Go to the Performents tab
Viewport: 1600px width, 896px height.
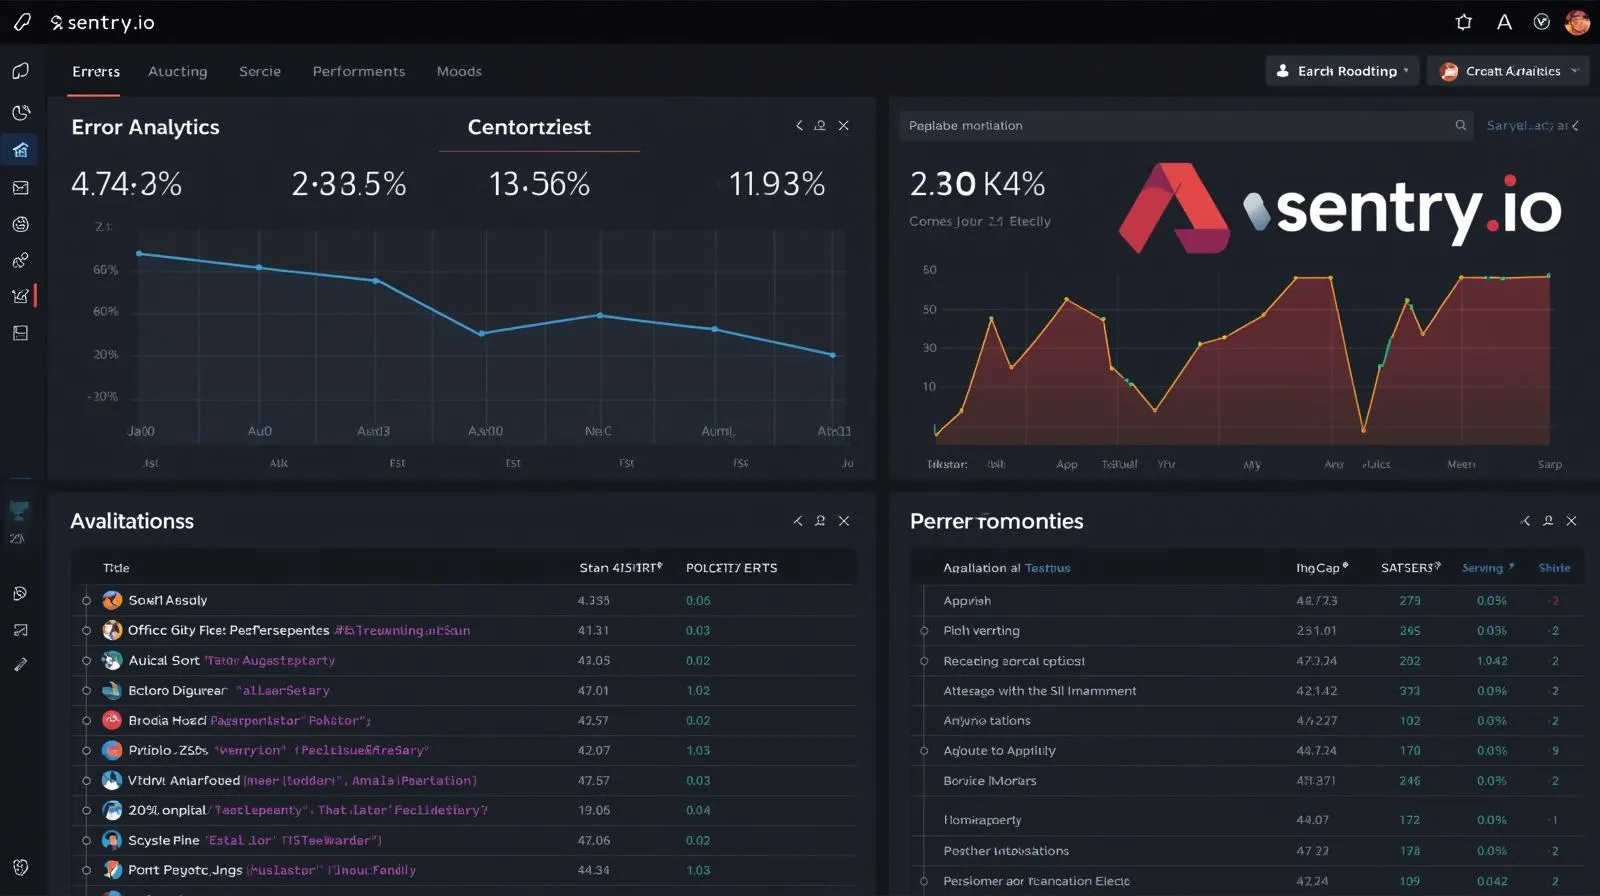tap(359, 71)
